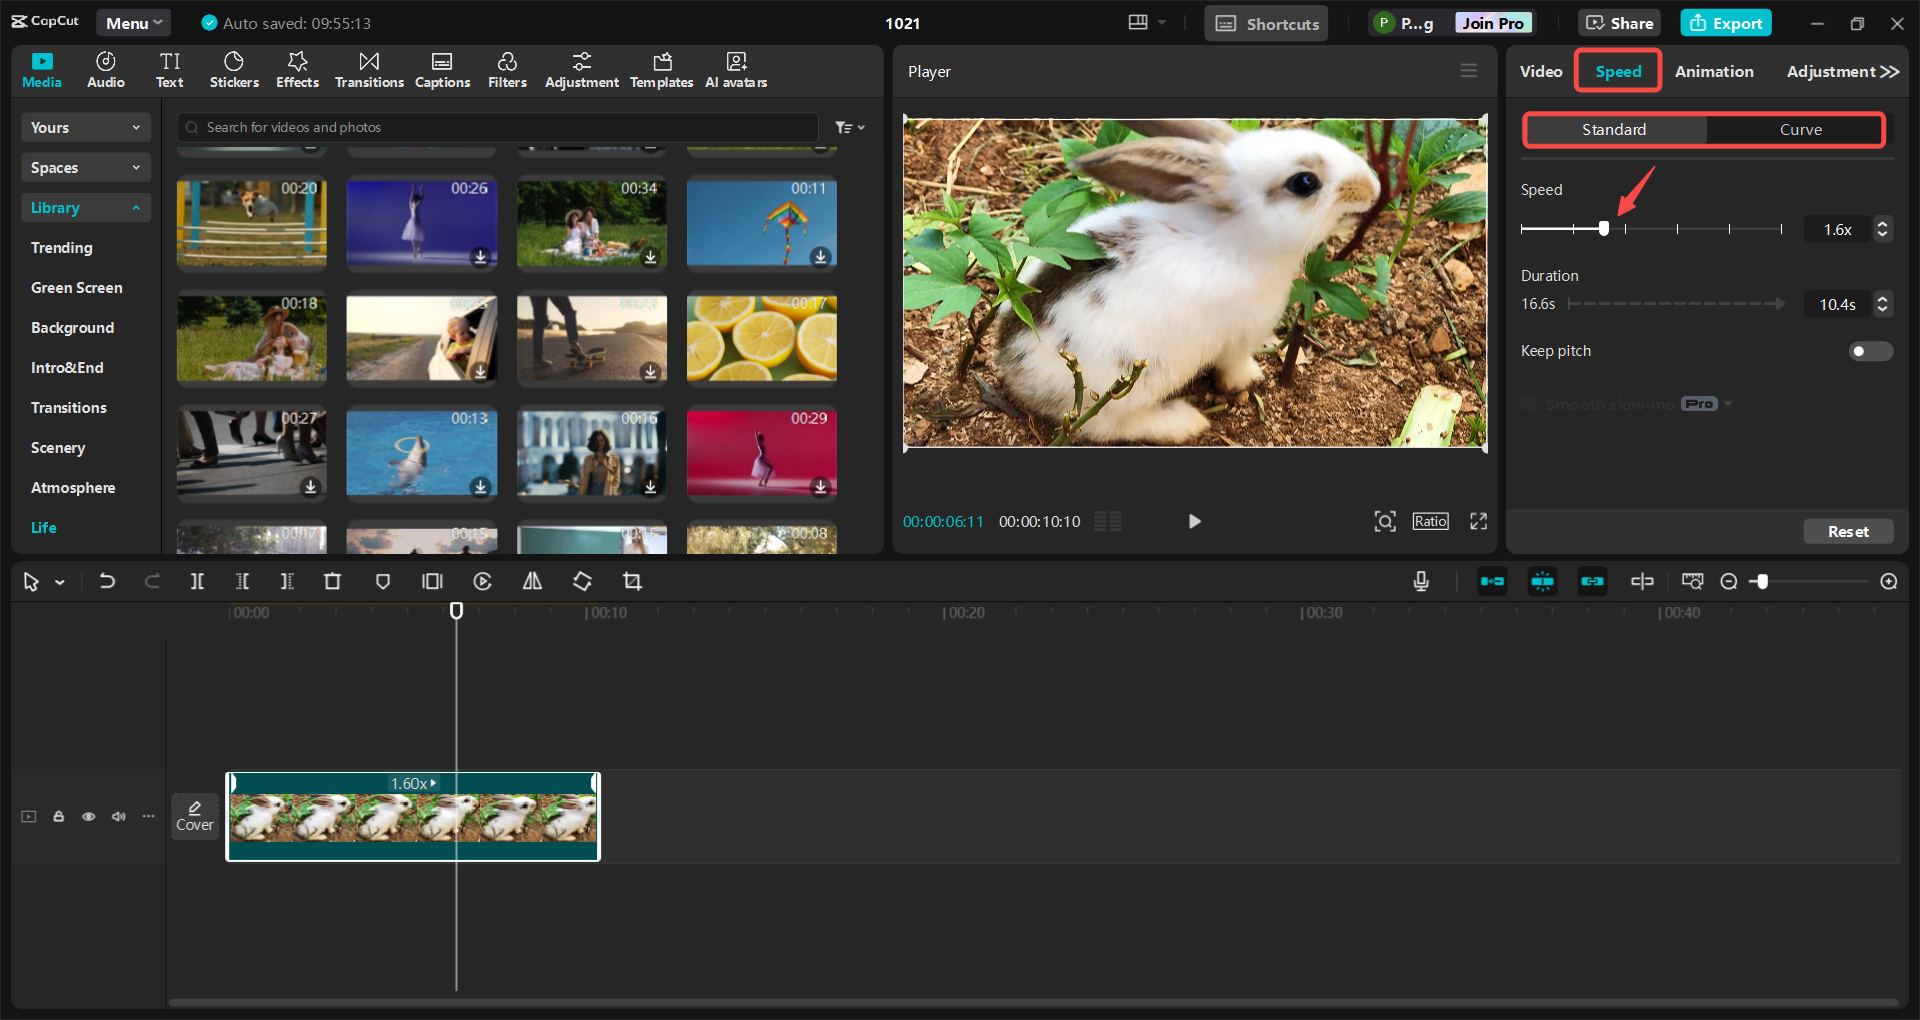The width and height of the screenshot is (1920, 1020).
Task: Lock the video track
Action: tap(59, 817)
